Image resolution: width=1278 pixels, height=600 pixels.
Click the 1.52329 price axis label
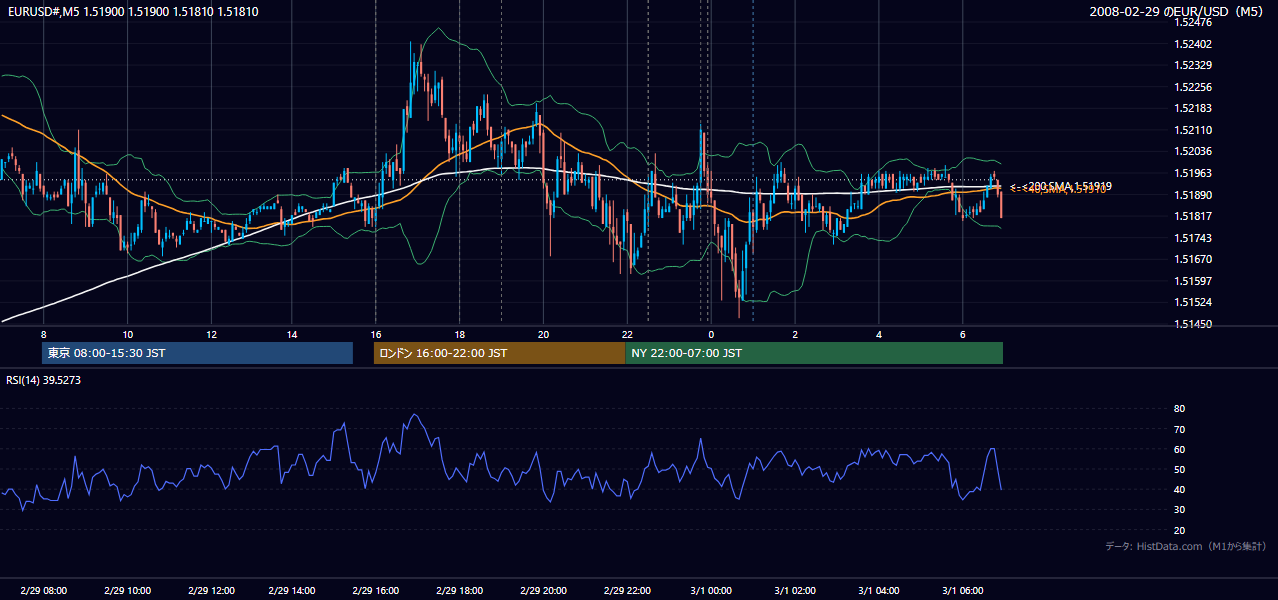1193,65
